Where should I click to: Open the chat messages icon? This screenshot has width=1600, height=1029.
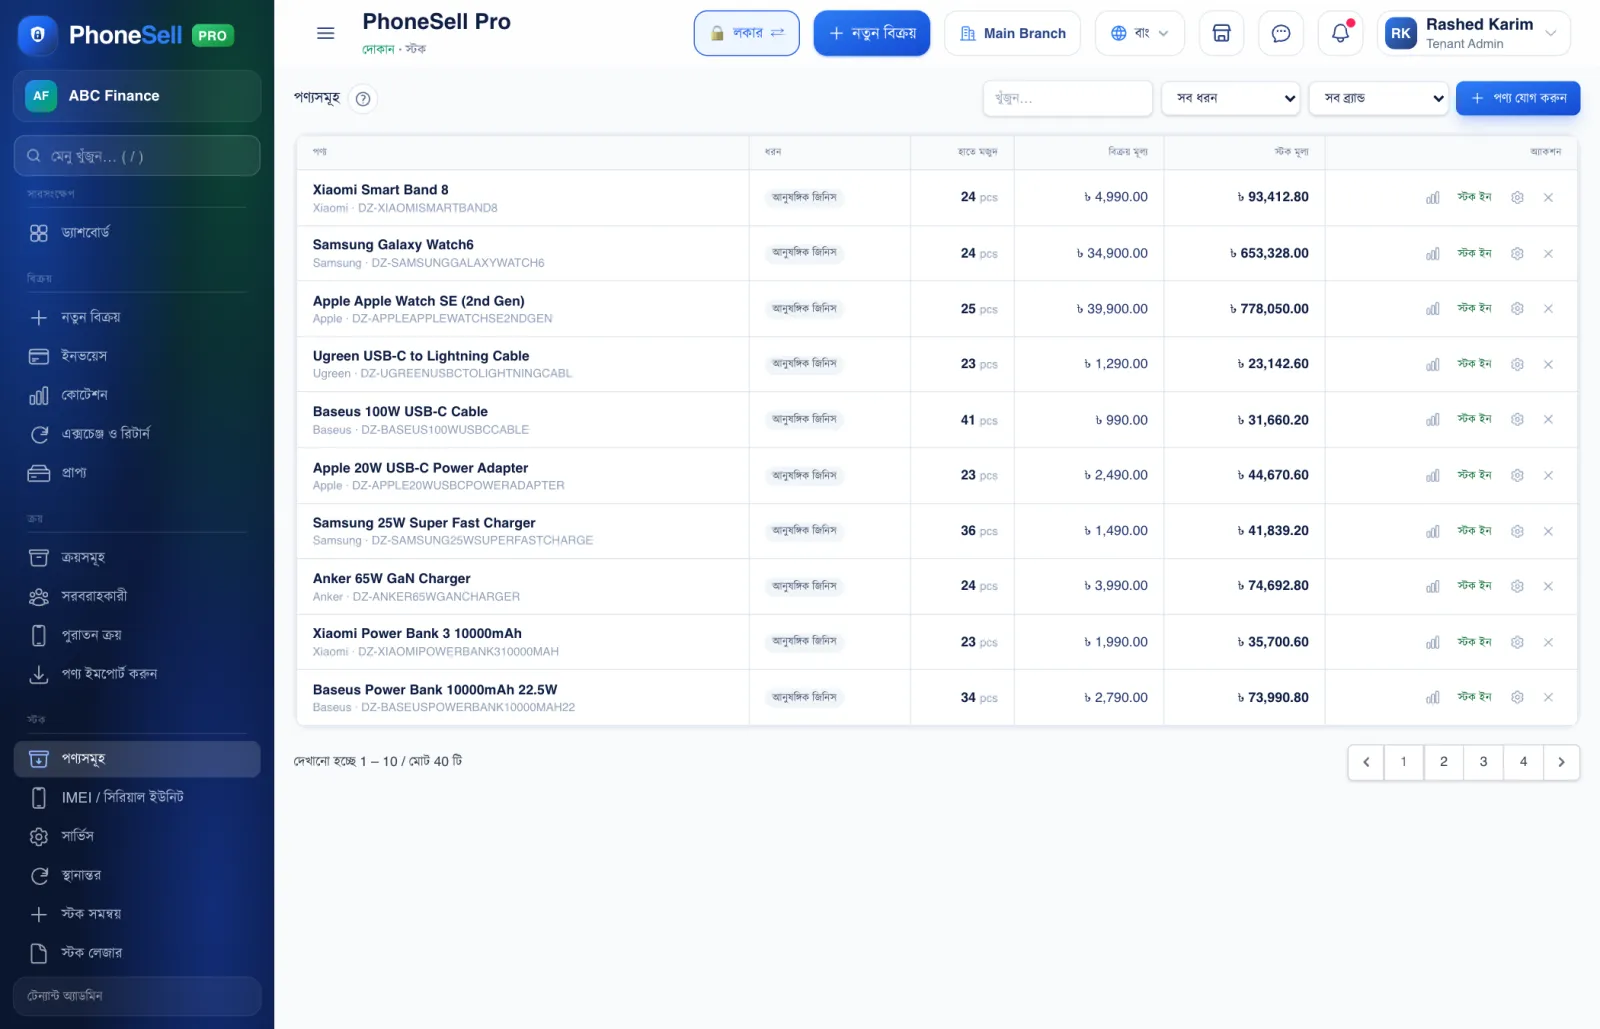[x=1280, y=33]
